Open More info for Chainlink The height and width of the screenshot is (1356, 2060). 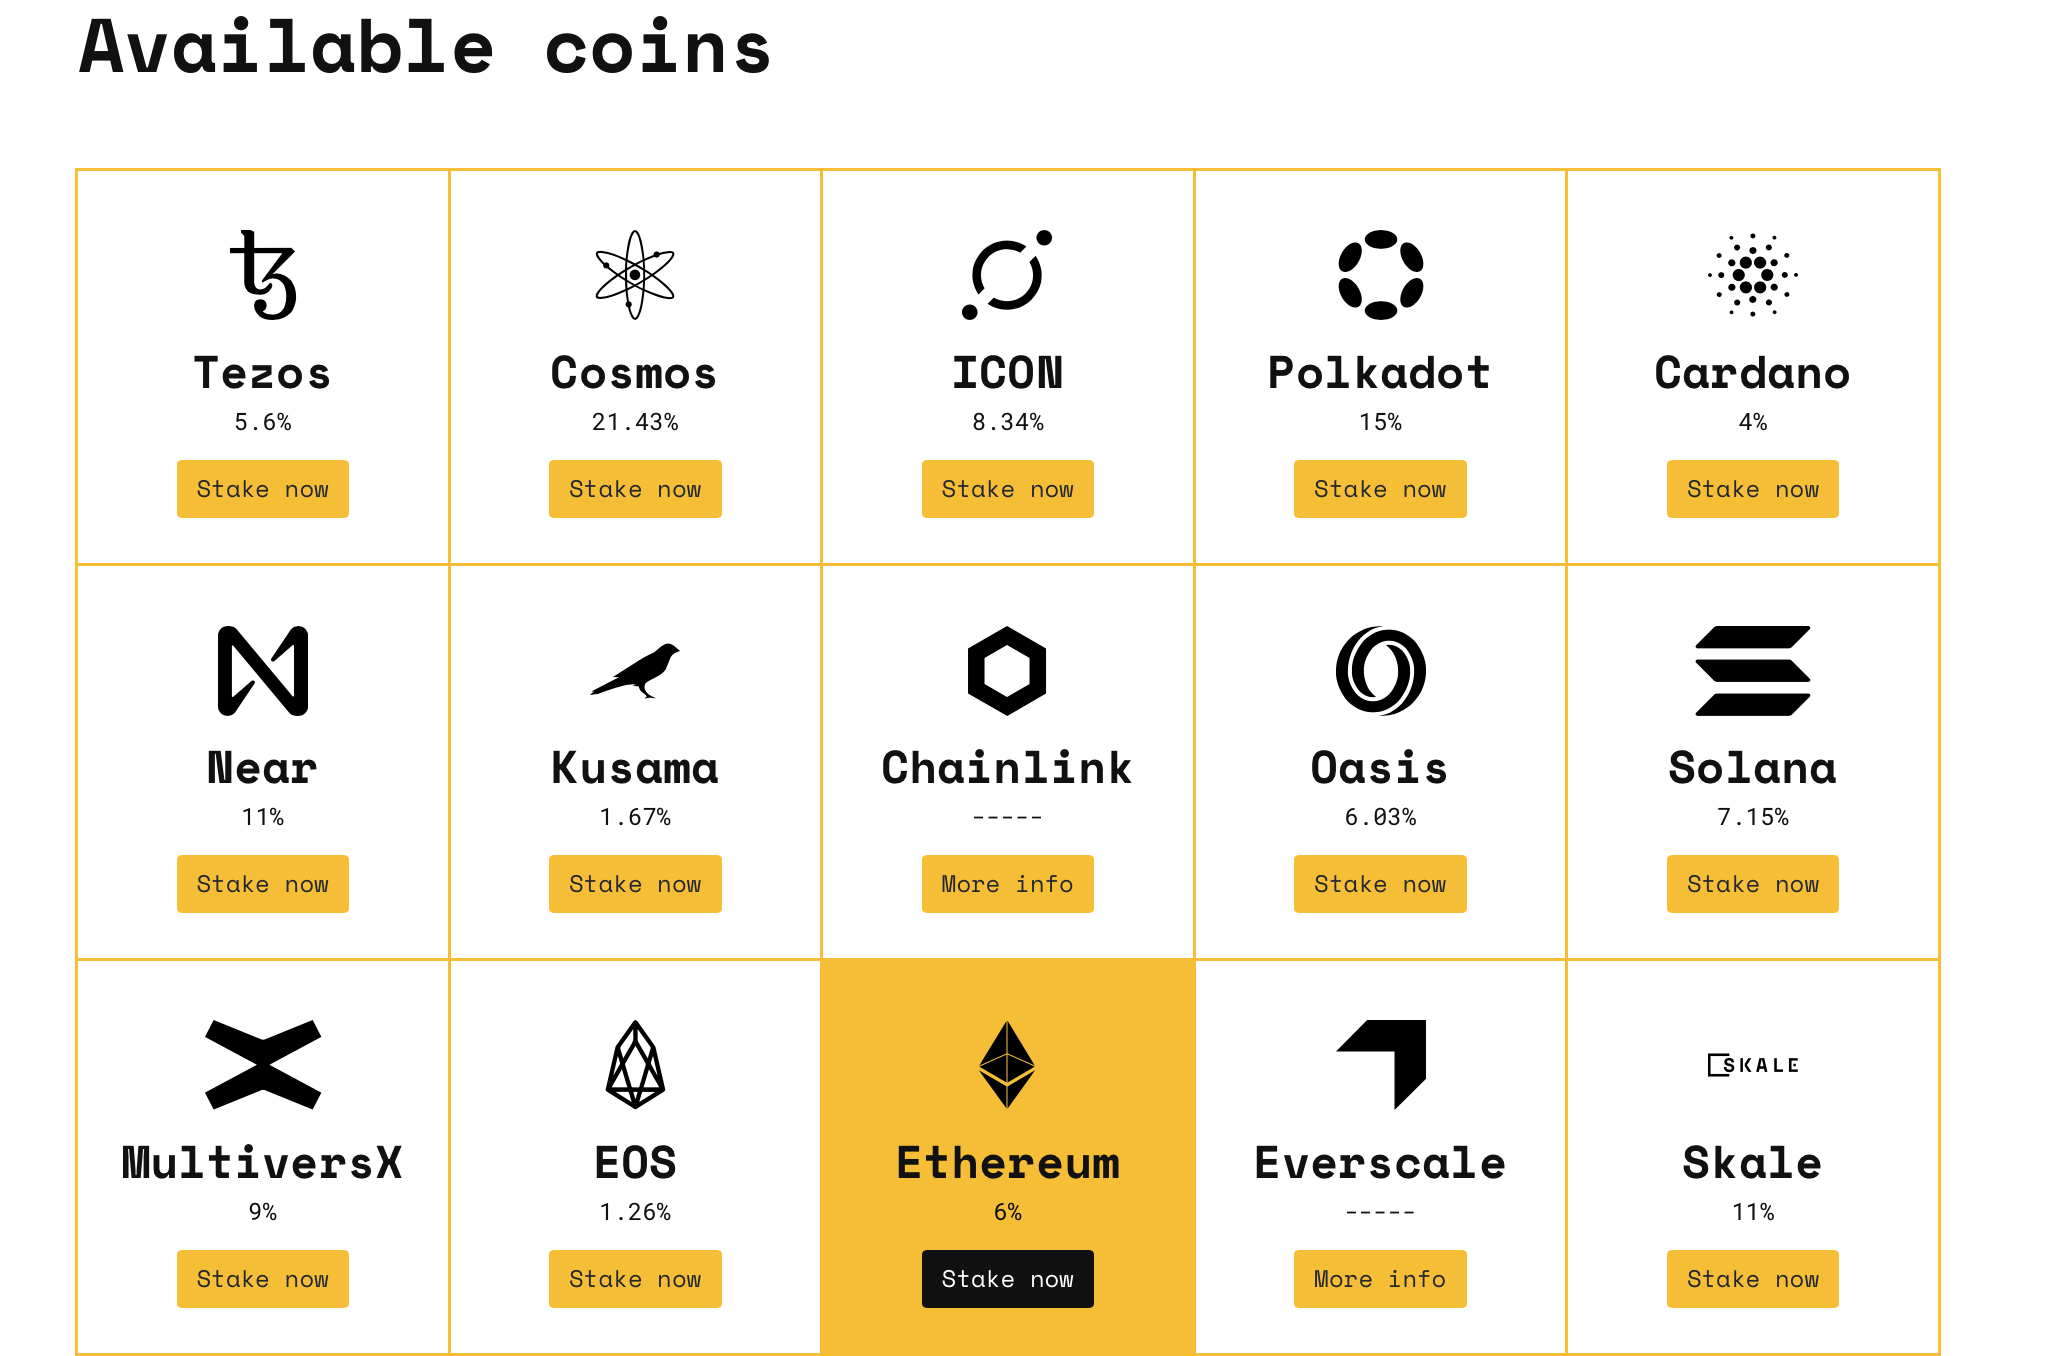coord(1007,884)
